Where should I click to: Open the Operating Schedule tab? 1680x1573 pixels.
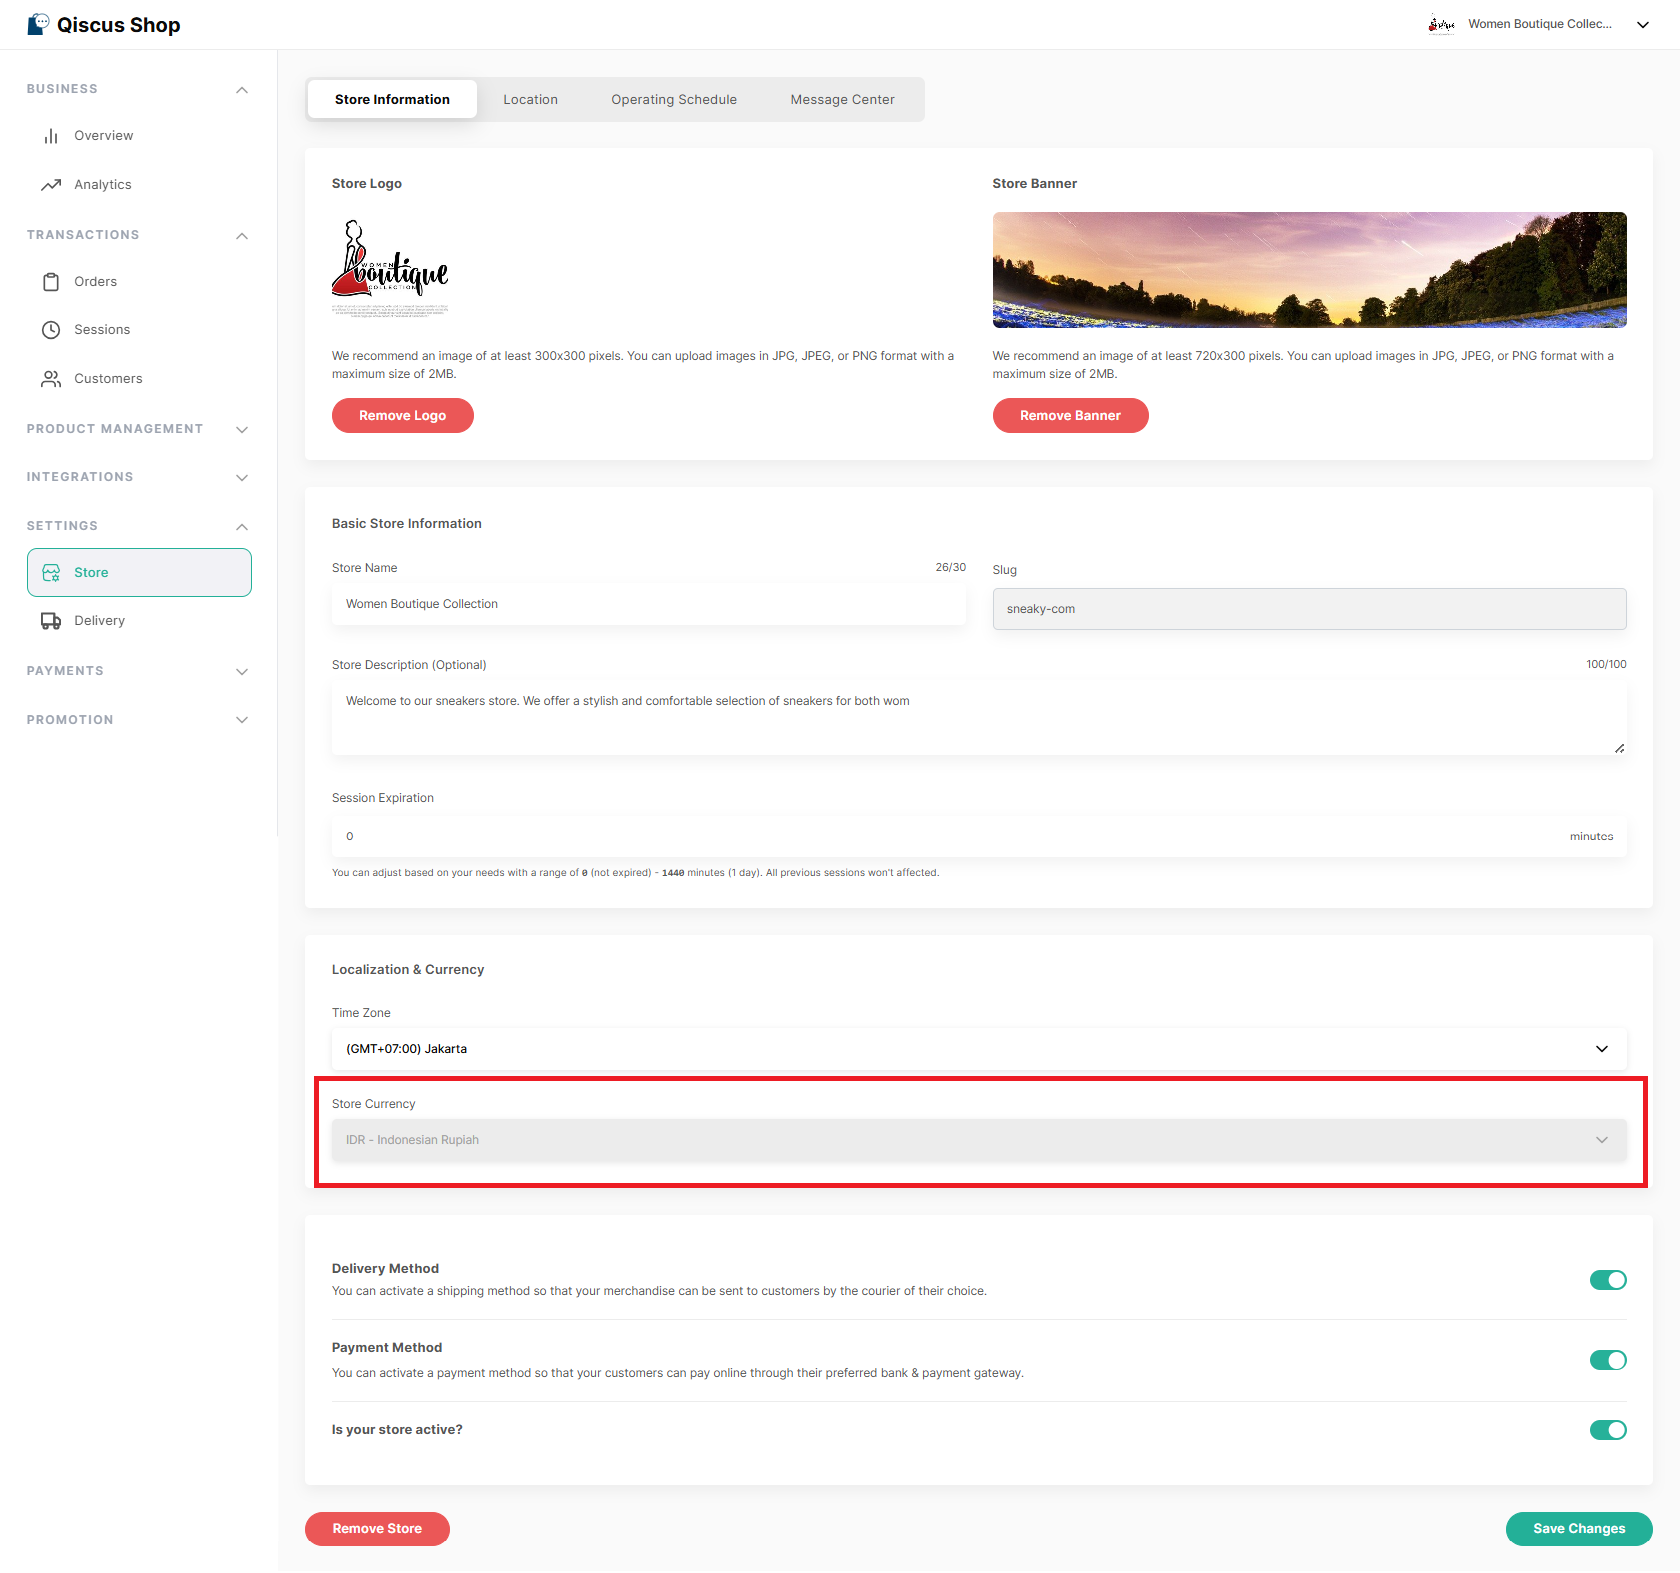point(674,100)
